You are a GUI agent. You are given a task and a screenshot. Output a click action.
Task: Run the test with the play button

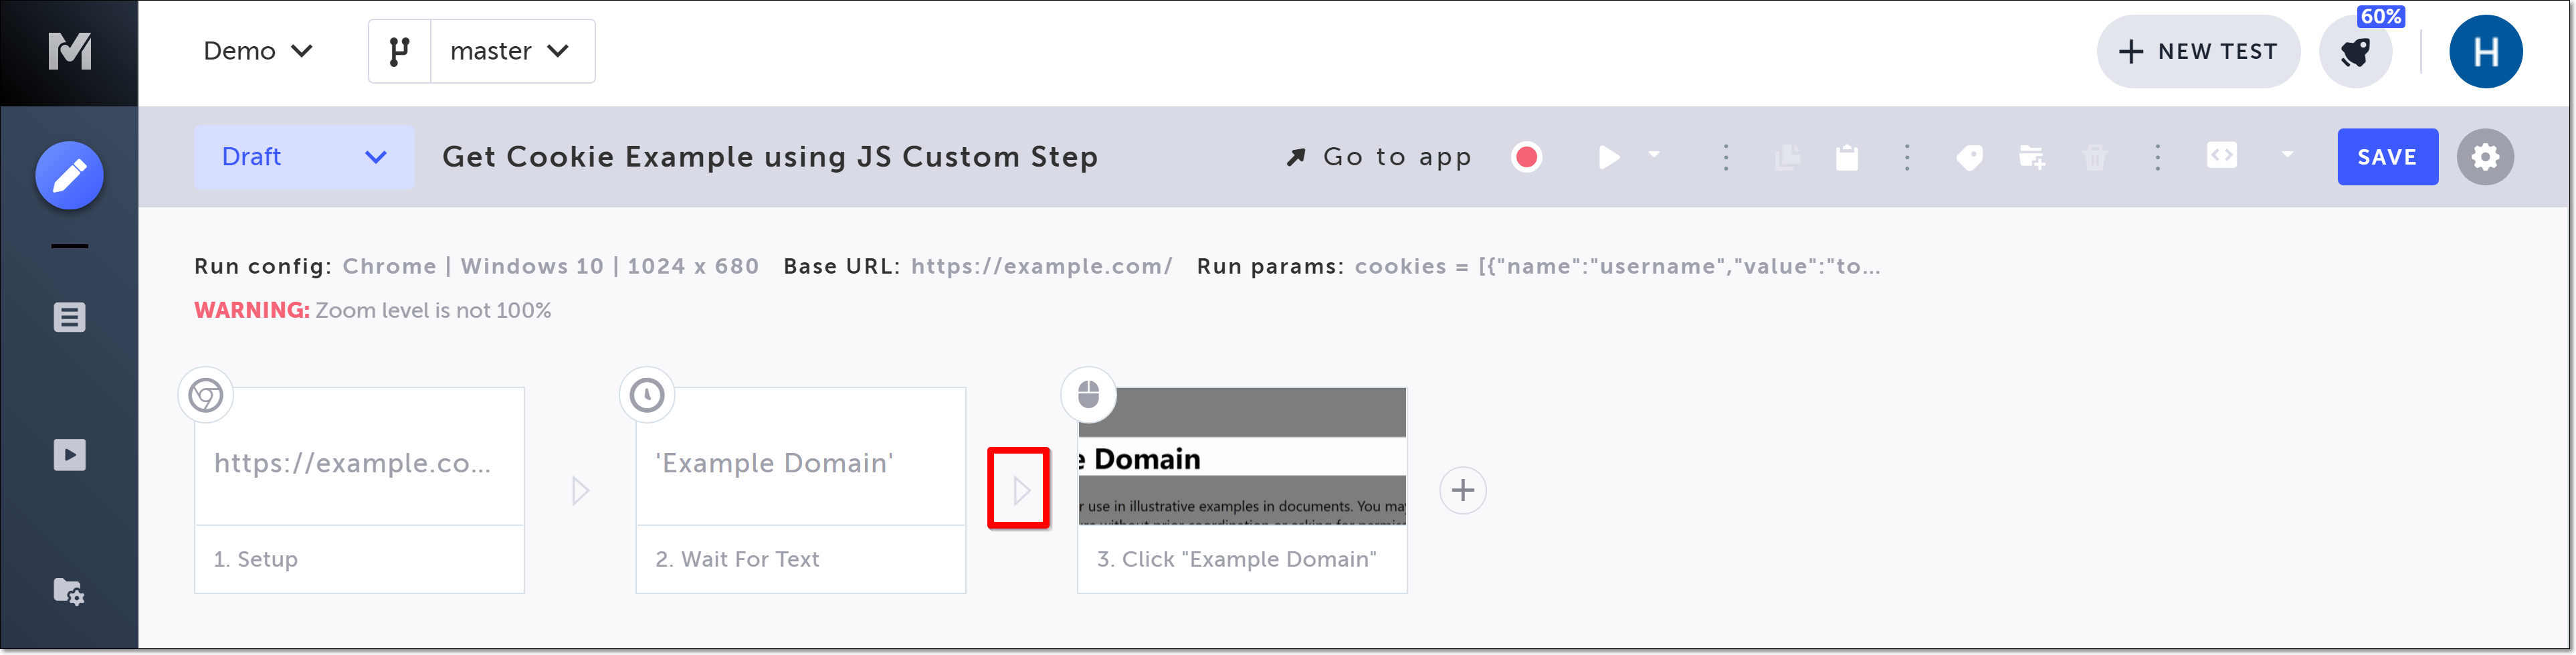[x=1608, y=157]
